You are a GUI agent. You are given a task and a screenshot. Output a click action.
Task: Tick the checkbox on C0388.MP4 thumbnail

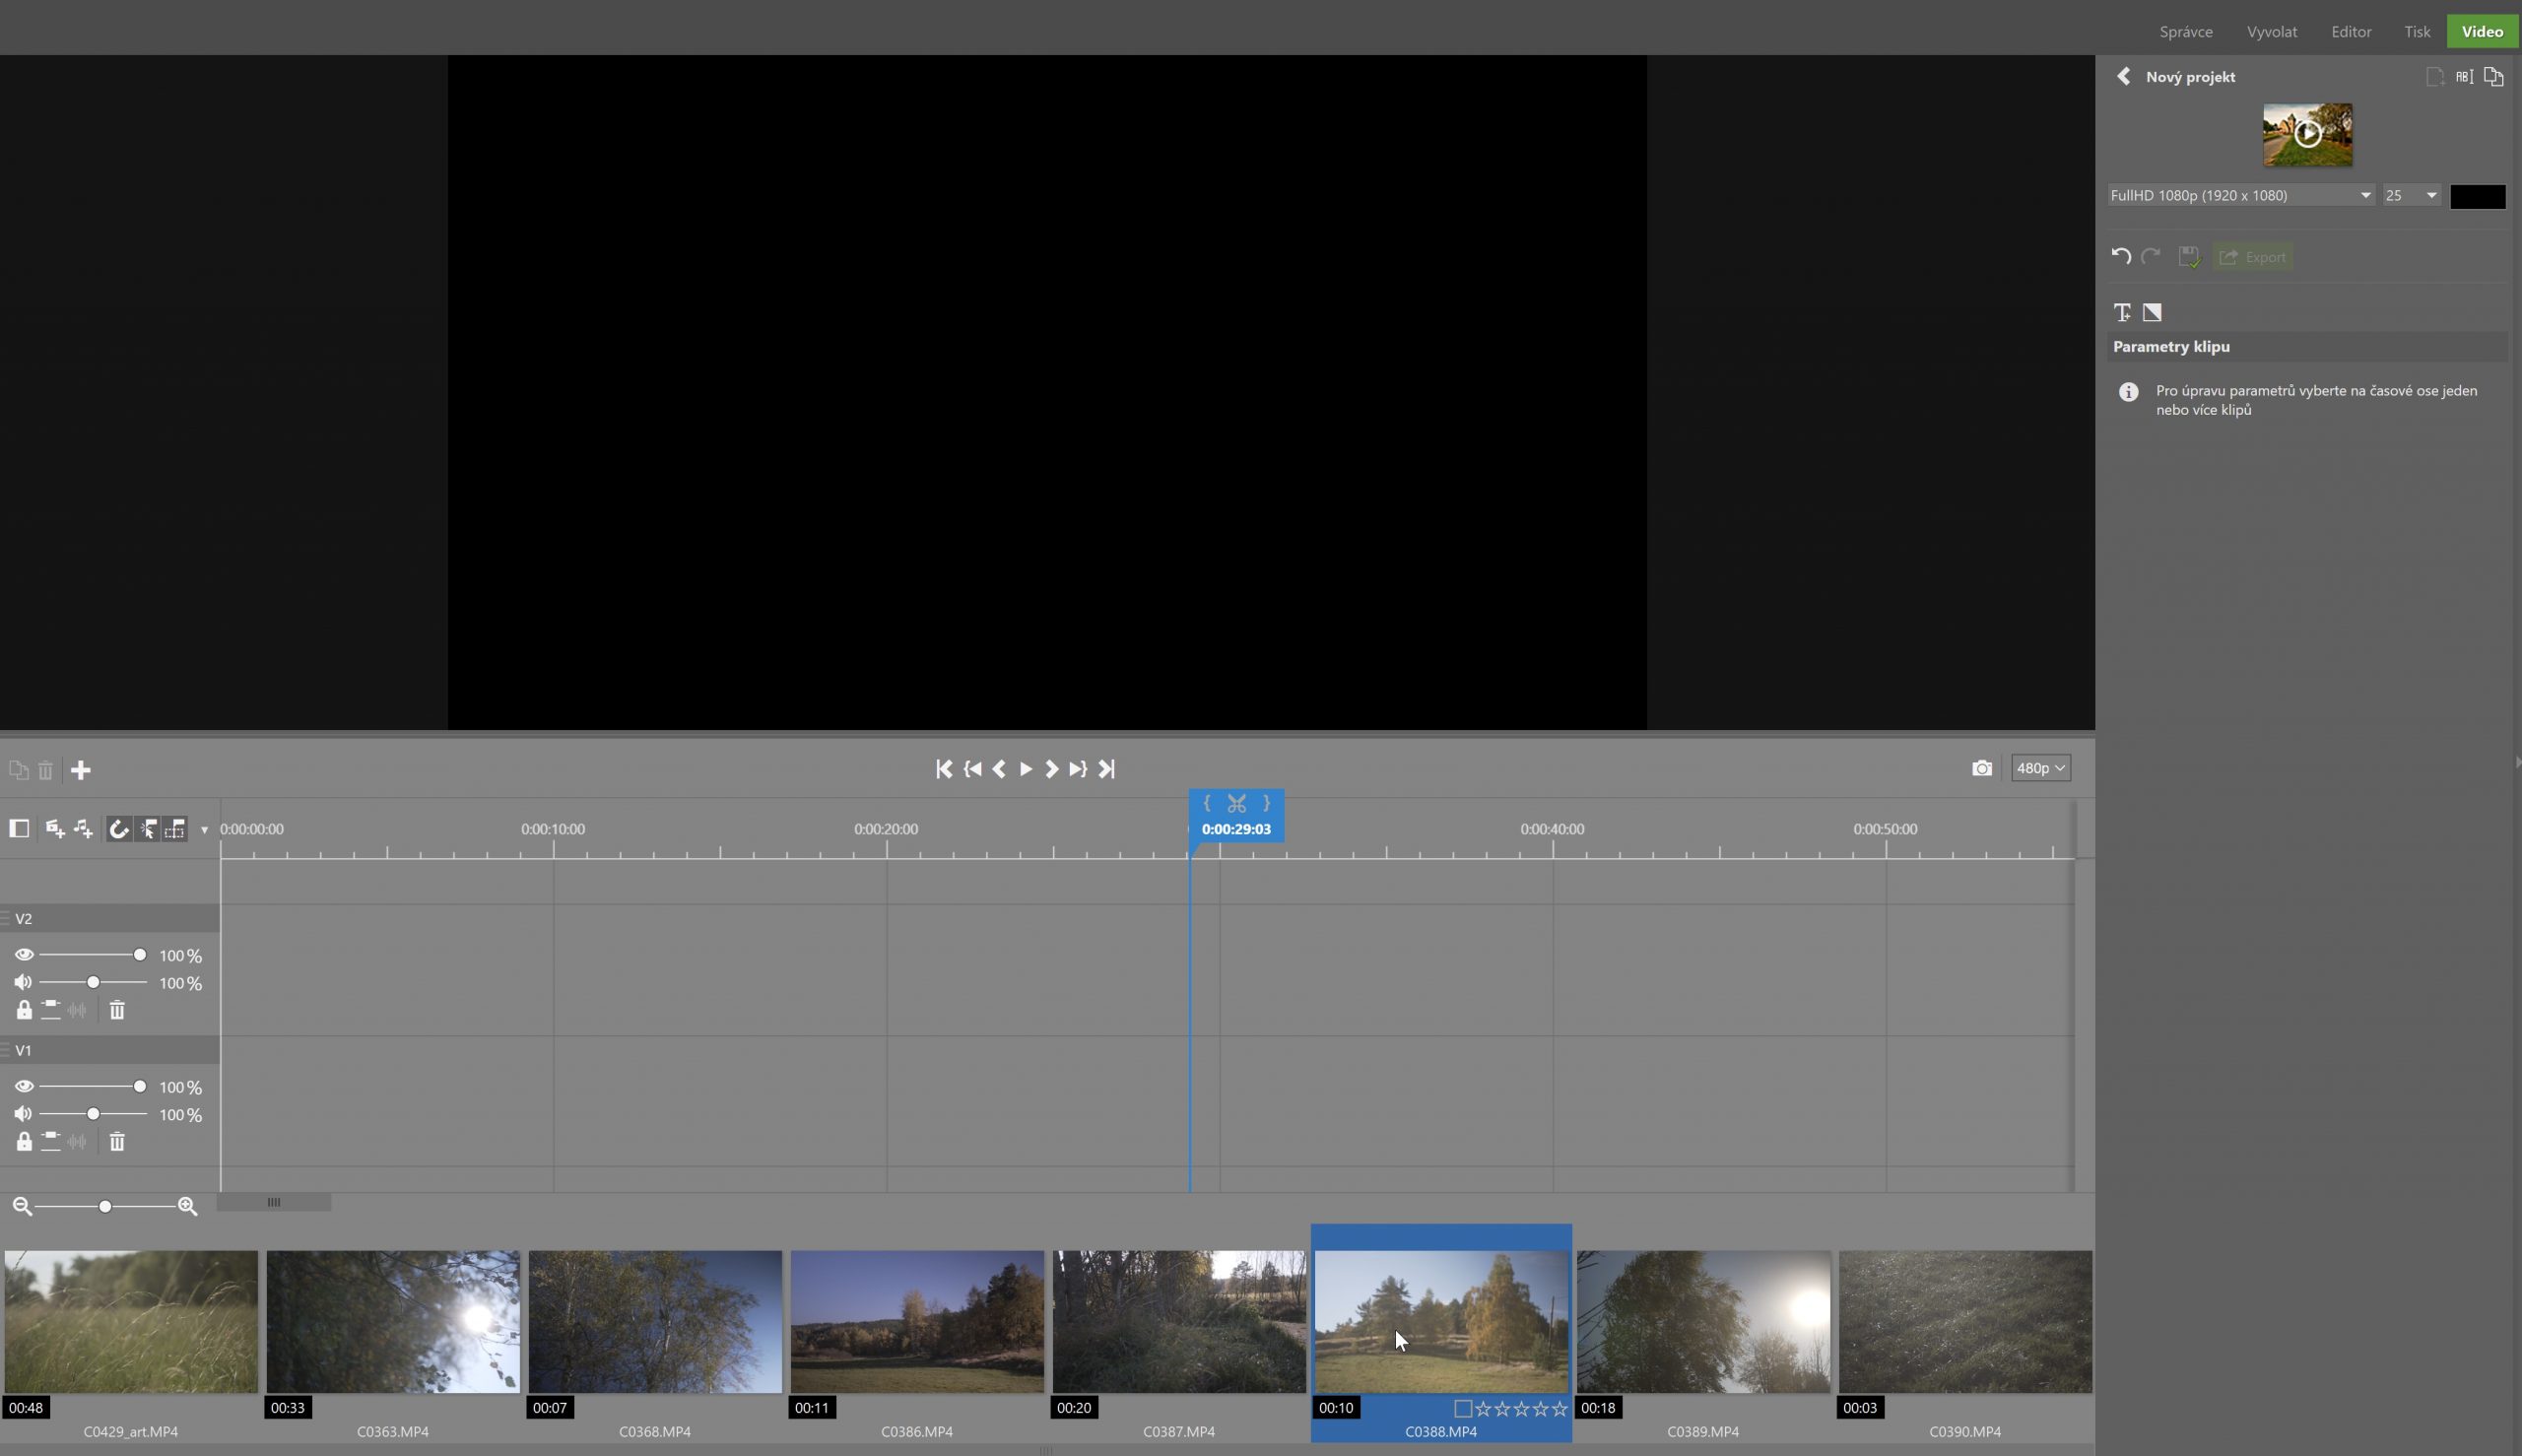(1462, 1408)
